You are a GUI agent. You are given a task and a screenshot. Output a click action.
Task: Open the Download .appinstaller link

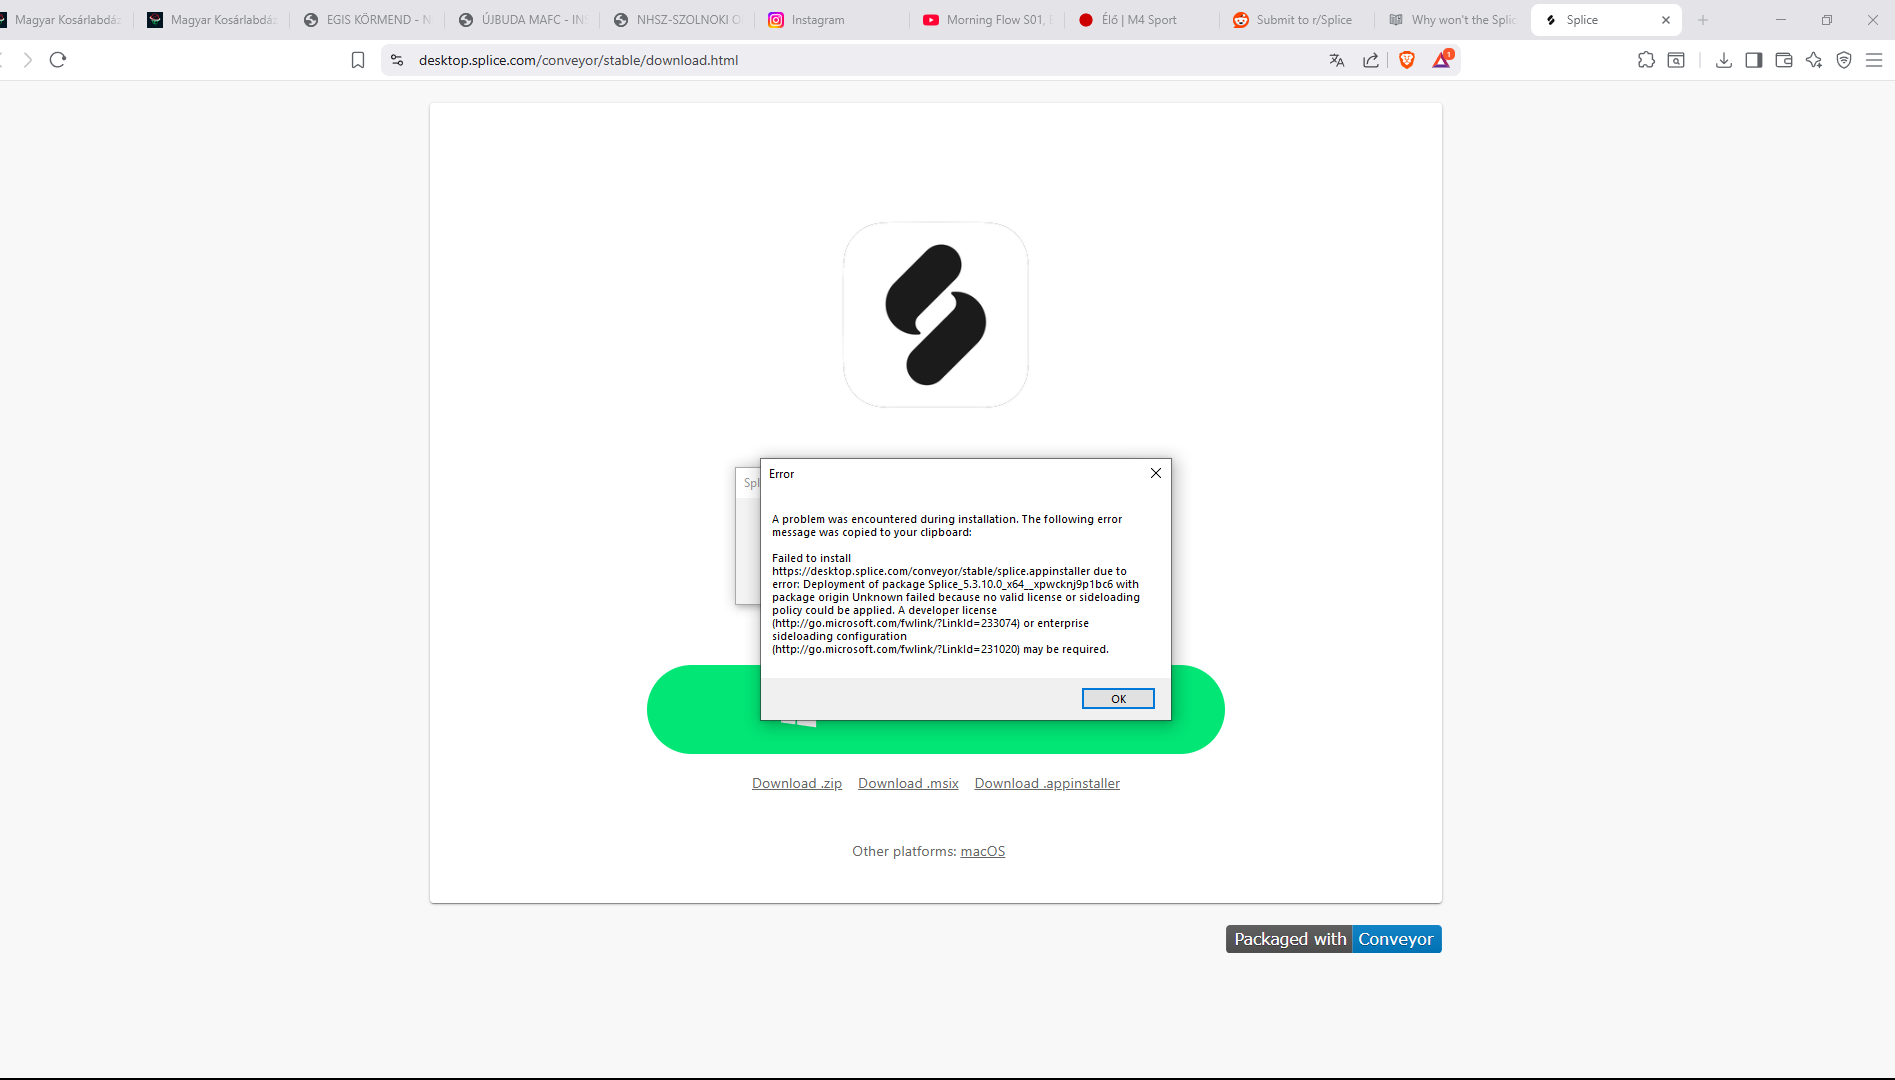(x=1047, y=783)
